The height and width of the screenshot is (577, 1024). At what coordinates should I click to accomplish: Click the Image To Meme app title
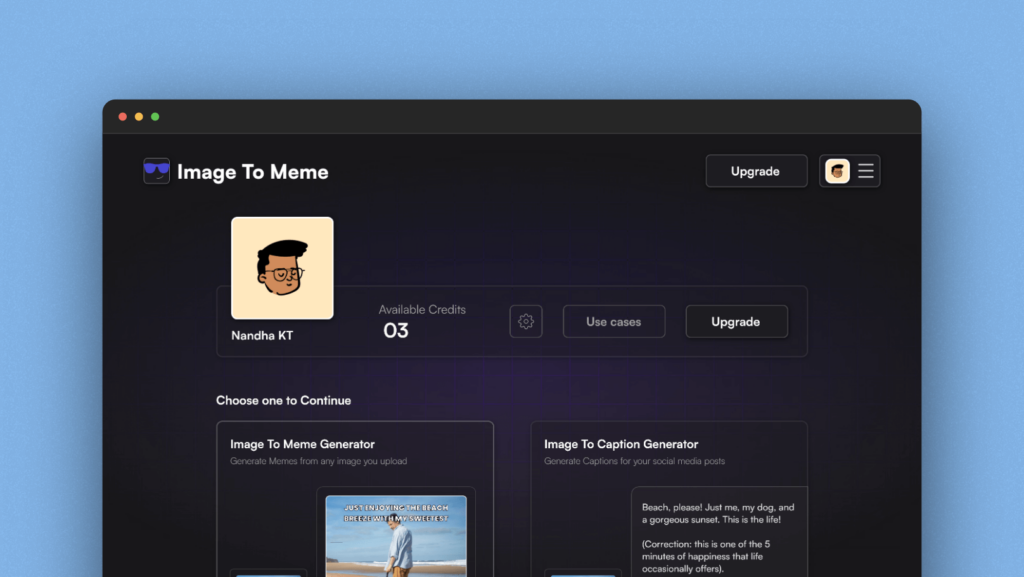[x=252, y=172]
